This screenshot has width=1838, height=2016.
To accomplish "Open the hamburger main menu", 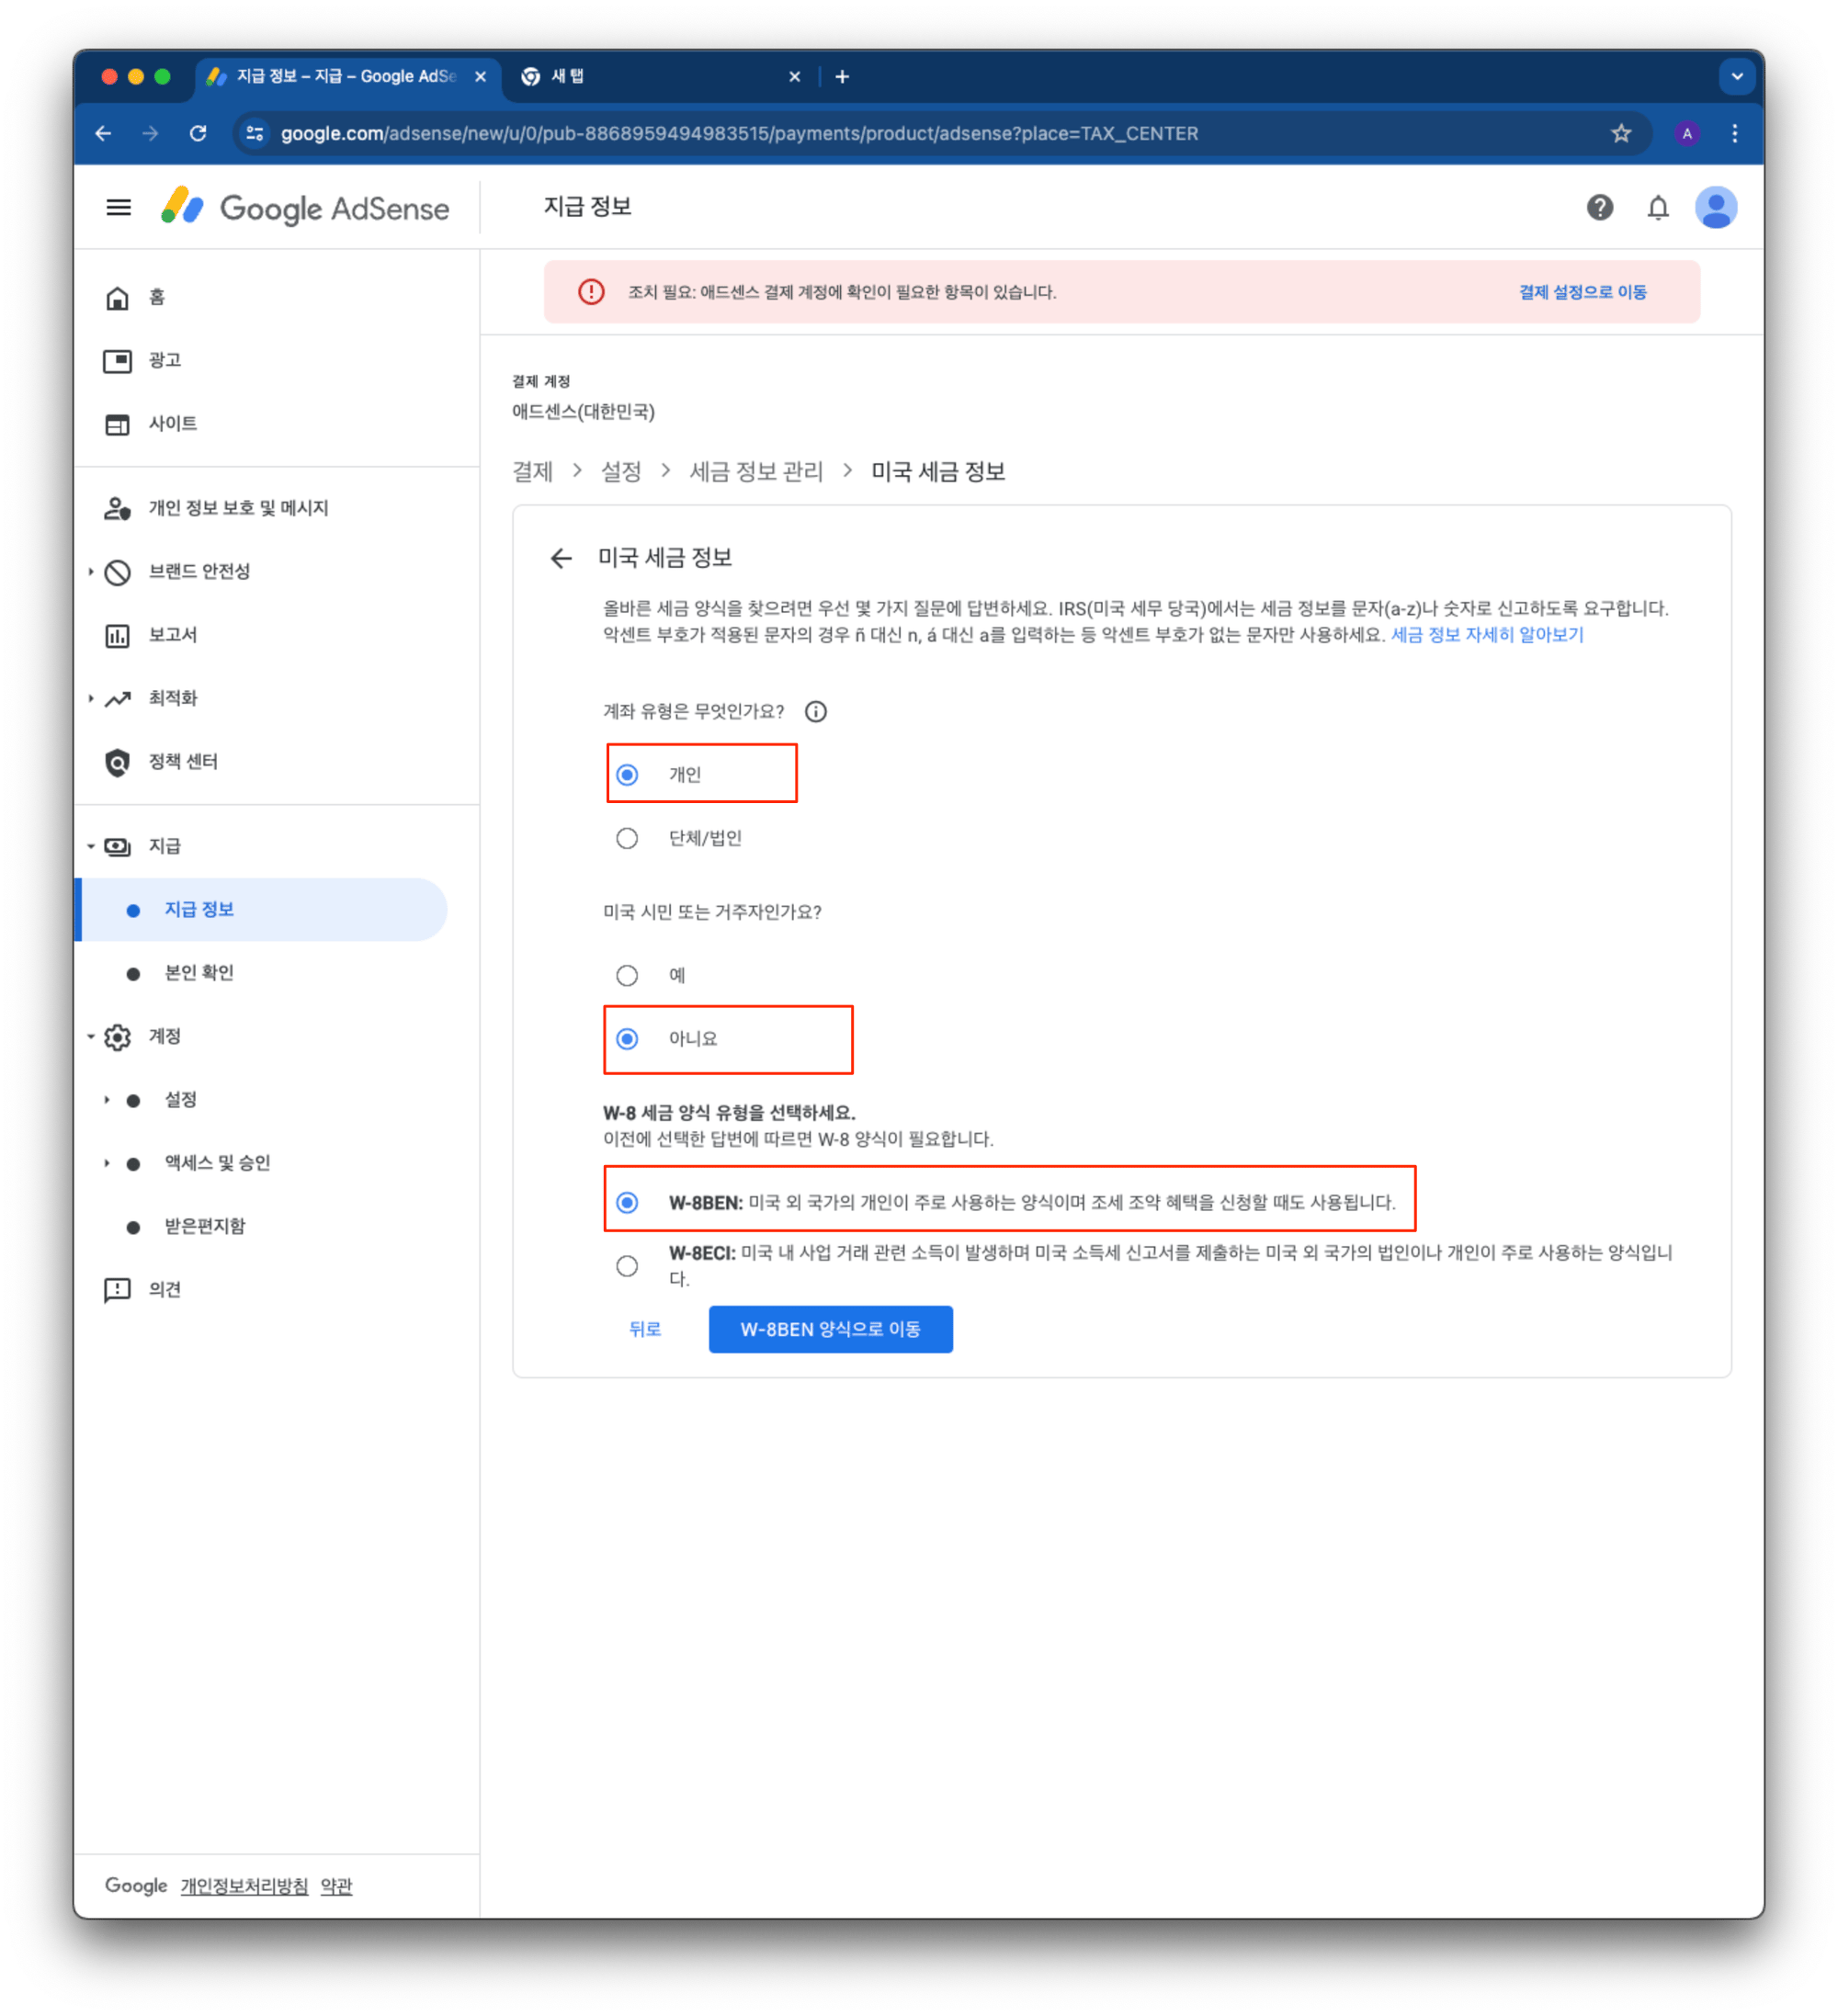I will coord(119,208).
